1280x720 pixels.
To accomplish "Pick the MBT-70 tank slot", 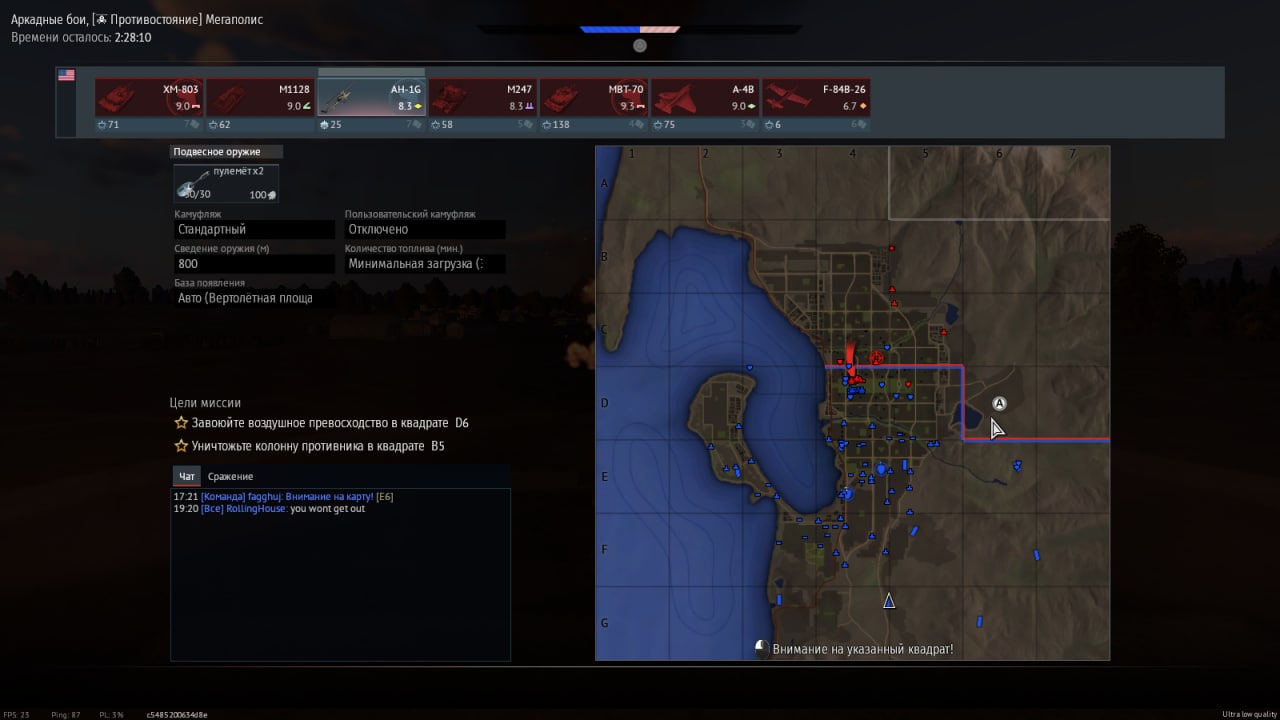I will (594, 98).
